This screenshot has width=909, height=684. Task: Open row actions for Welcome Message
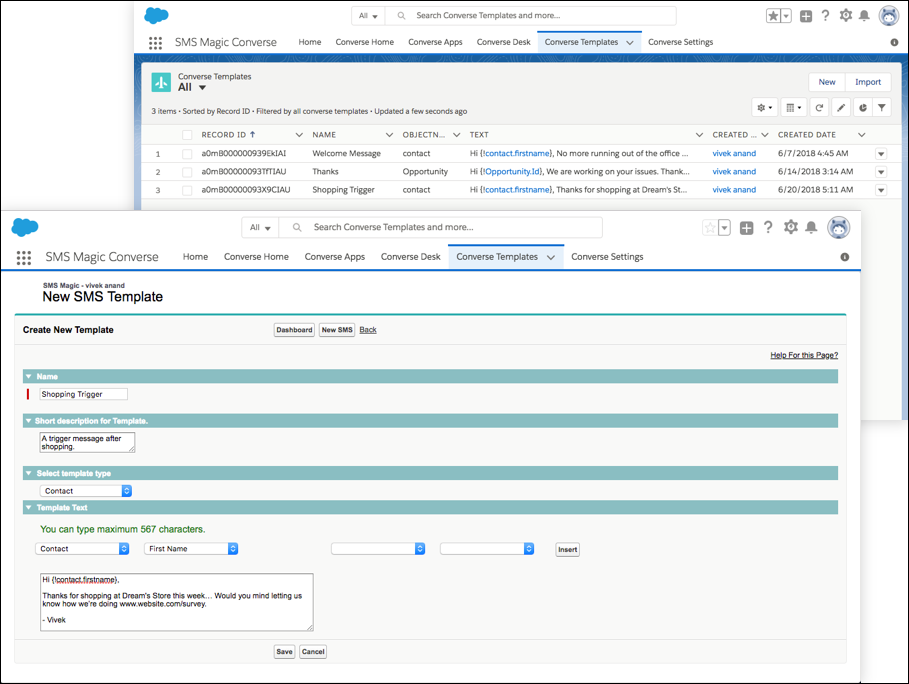click(x=881, y=154)
